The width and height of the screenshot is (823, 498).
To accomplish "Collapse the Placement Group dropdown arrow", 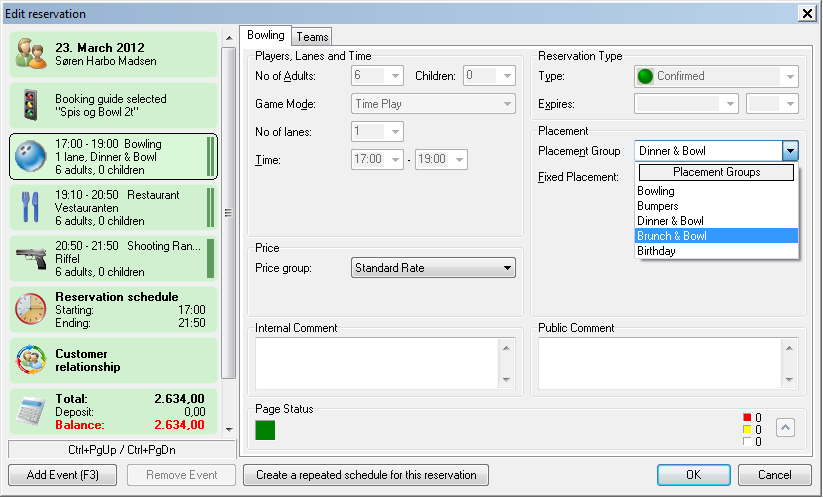I will tap(790, 151).
